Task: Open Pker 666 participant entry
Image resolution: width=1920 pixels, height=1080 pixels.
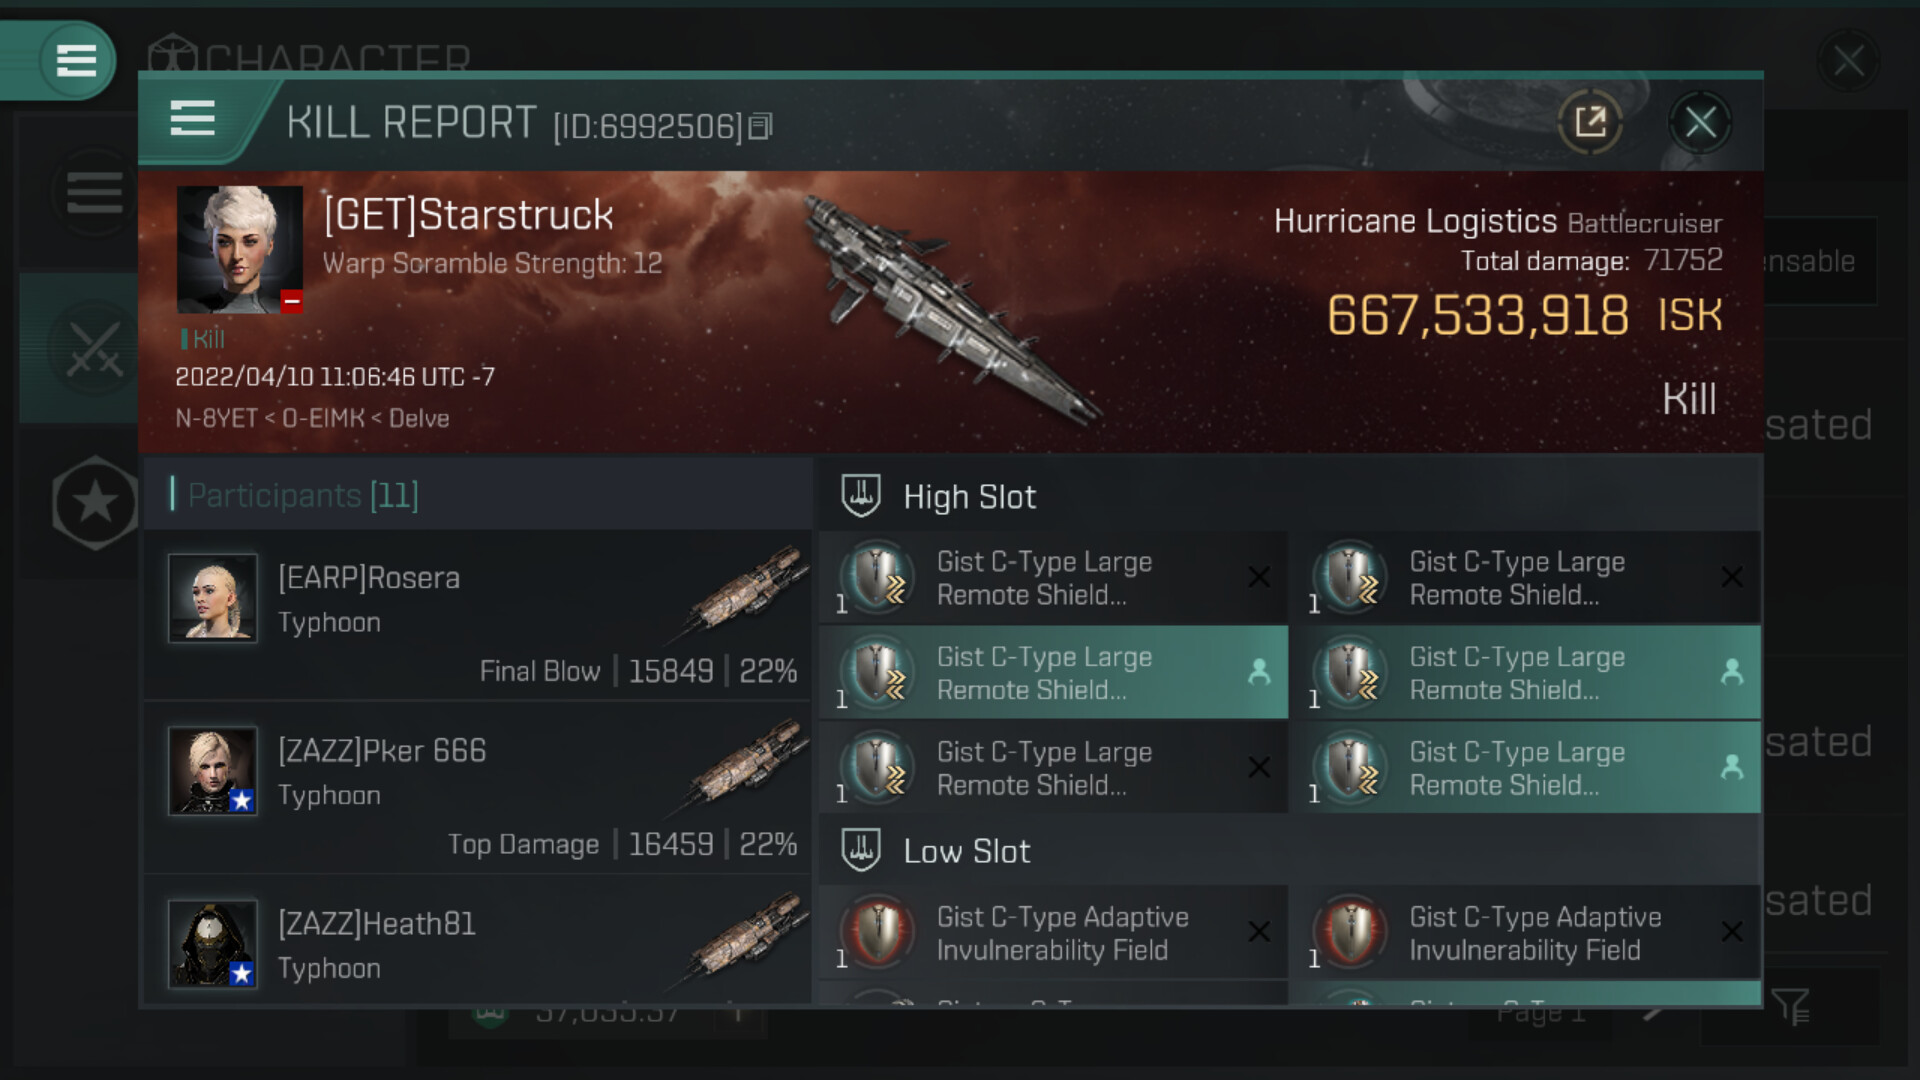Action: (x=477, y=788)
